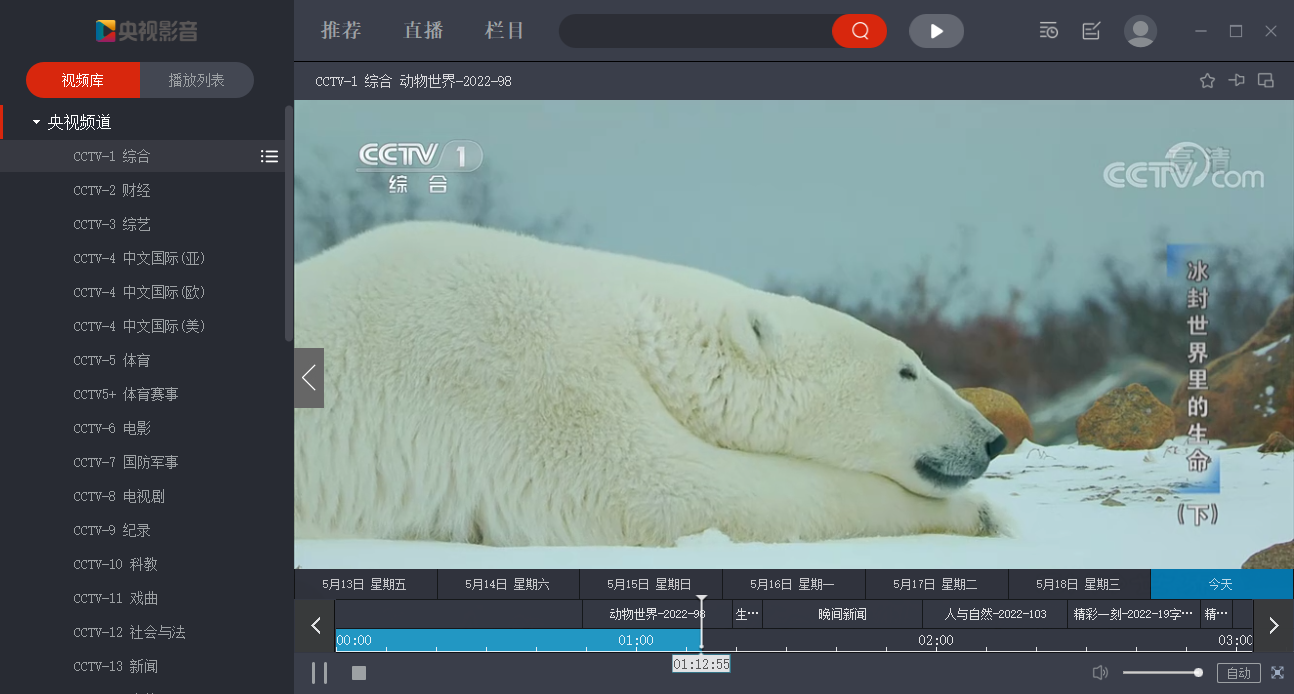Select CCTV-4 中文国际(美) channel
Image resolution: width=1294 pixels, height=694 pixels.
pyautogui.click(x=140, y=326)
